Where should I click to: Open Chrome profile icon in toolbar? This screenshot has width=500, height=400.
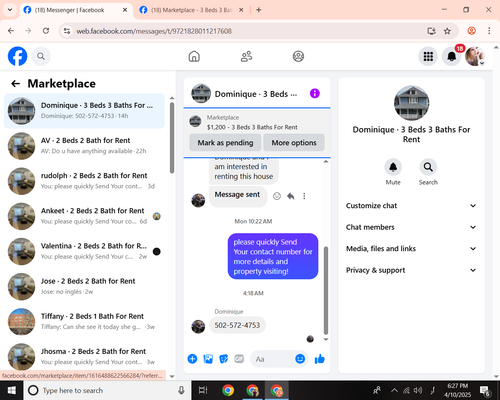point(472,31)
